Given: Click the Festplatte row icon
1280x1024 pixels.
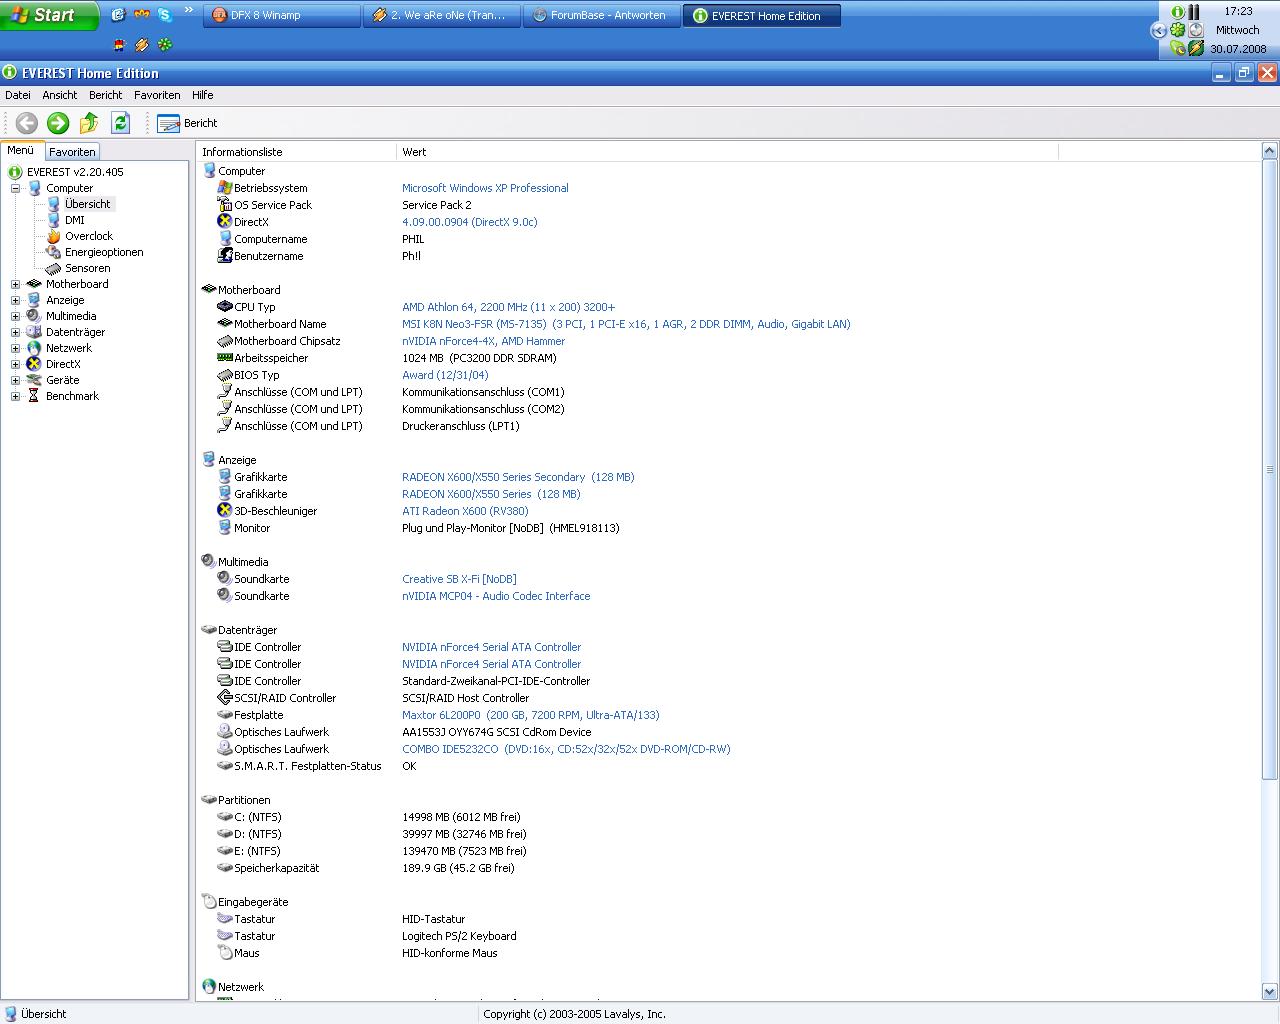Looking at the screenshot, I should 225,715.
